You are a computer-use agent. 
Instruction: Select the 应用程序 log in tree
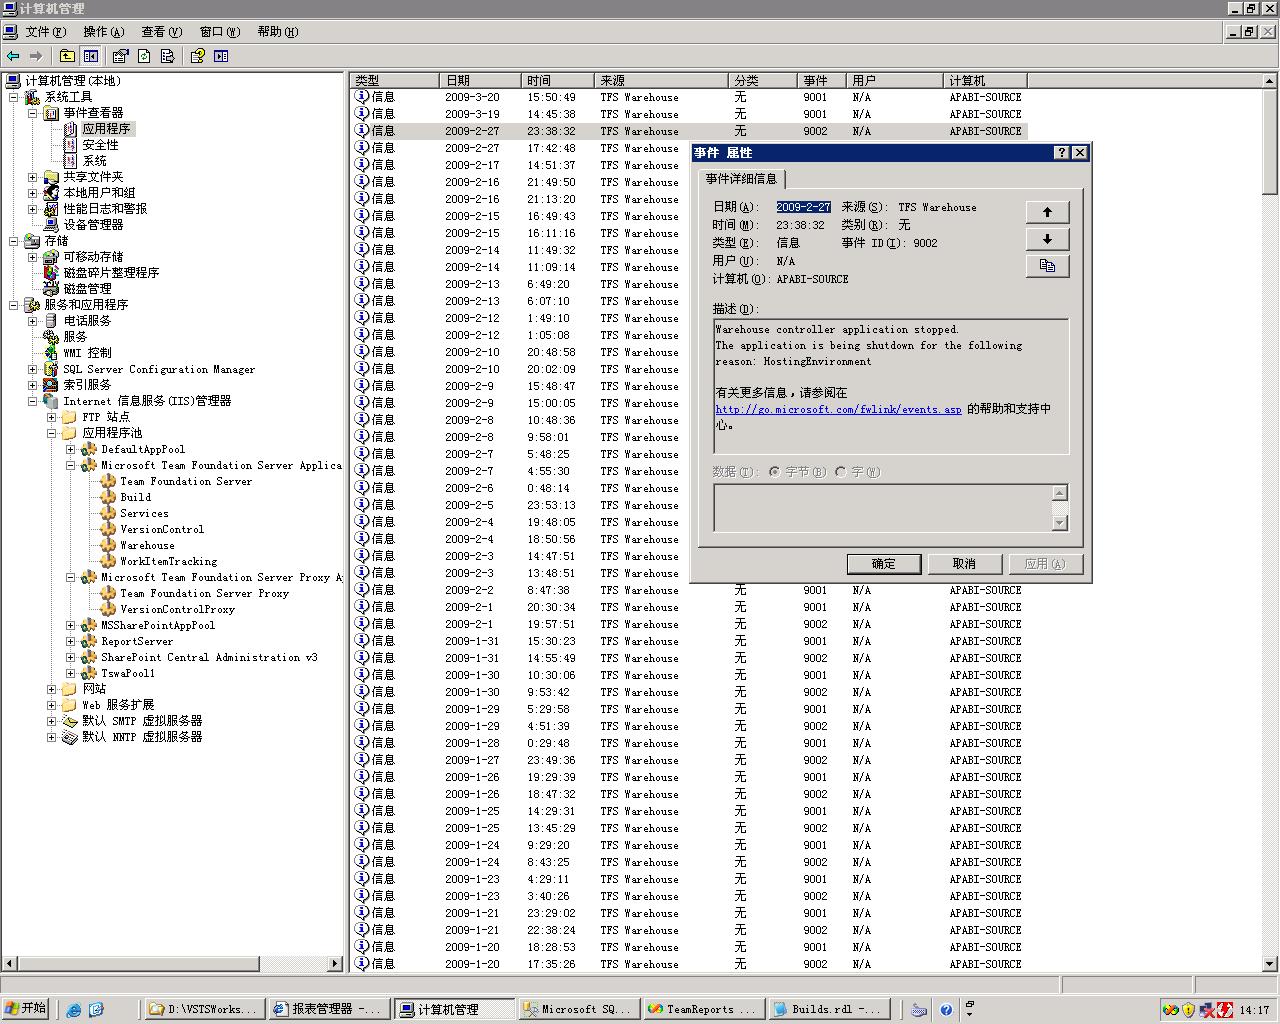click(106, 129)
